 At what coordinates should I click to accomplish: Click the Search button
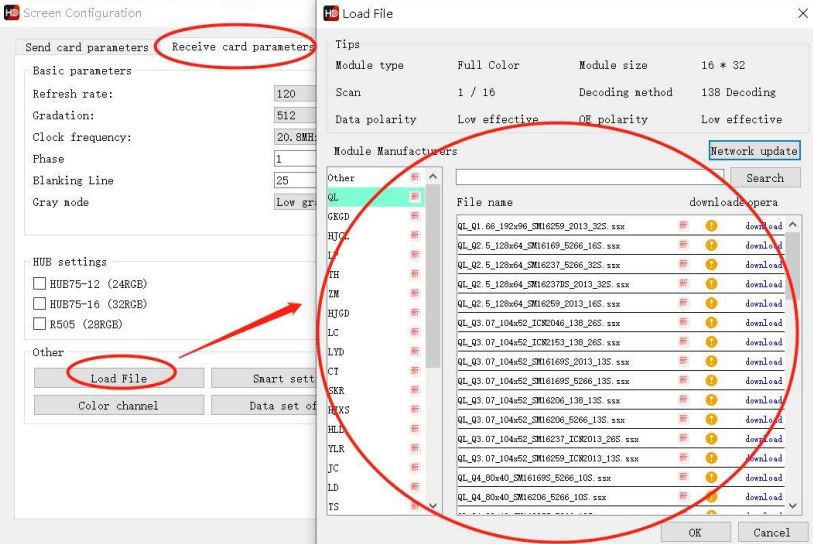pyautogui.click(x=765, y=177)
